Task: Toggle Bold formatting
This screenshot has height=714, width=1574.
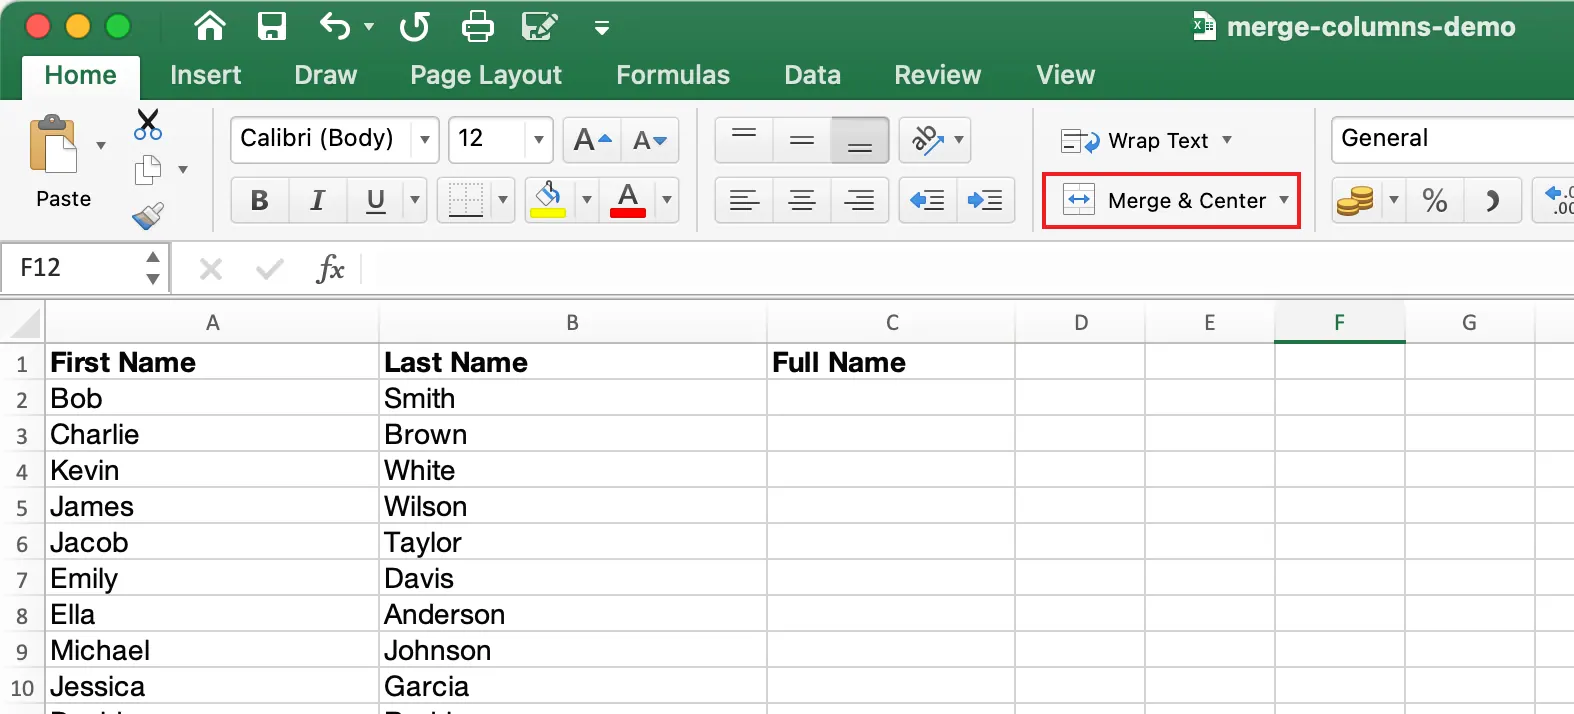Action: point(259,200)
